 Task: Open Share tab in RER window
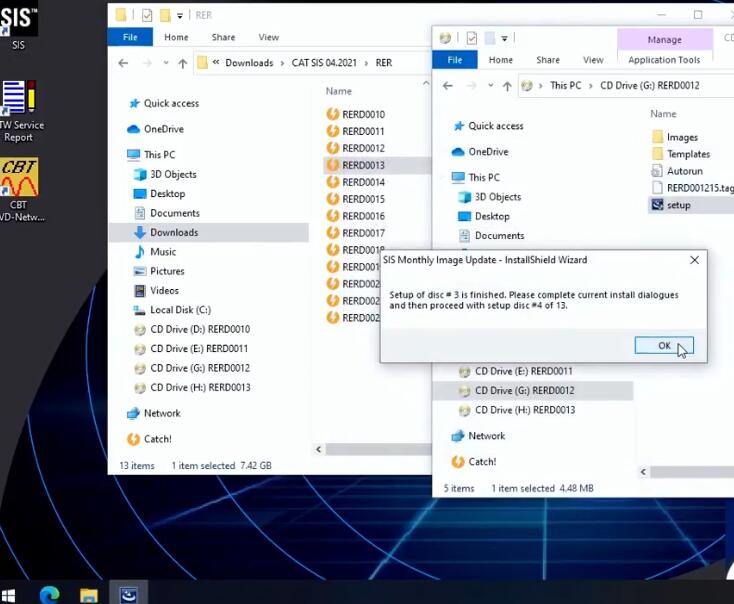click(x=223, y=37)
